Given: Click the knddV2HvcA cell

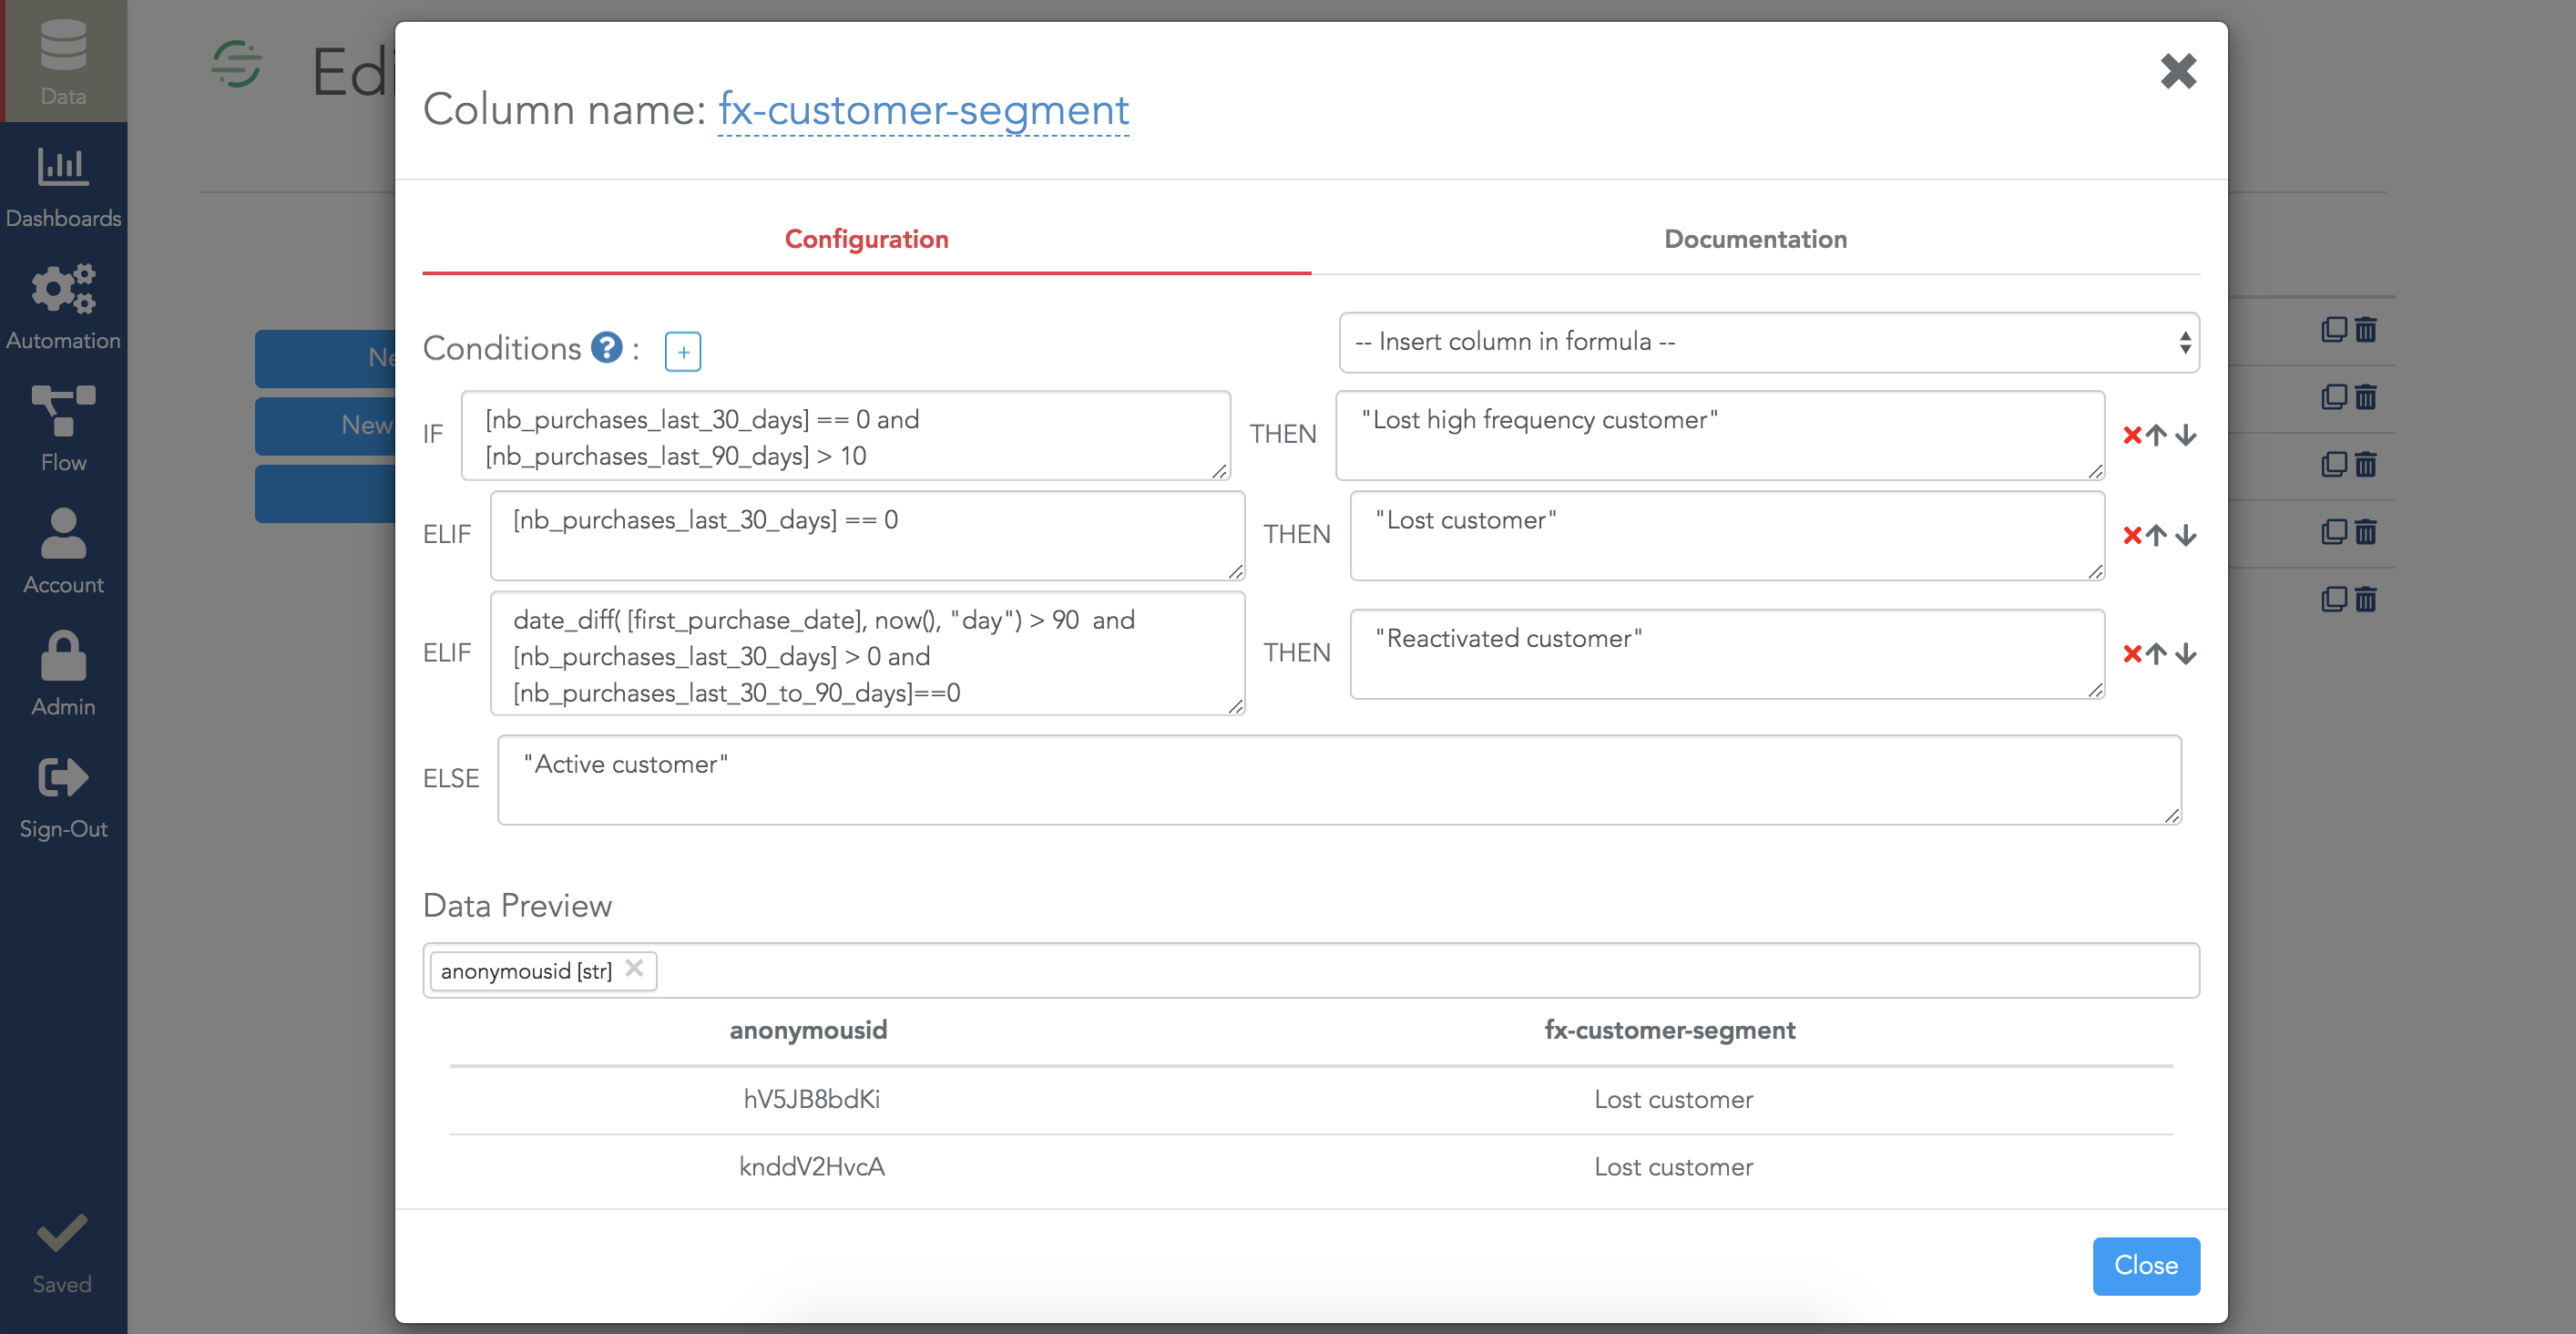Looking at the screenshot, I should point(811,1167).
